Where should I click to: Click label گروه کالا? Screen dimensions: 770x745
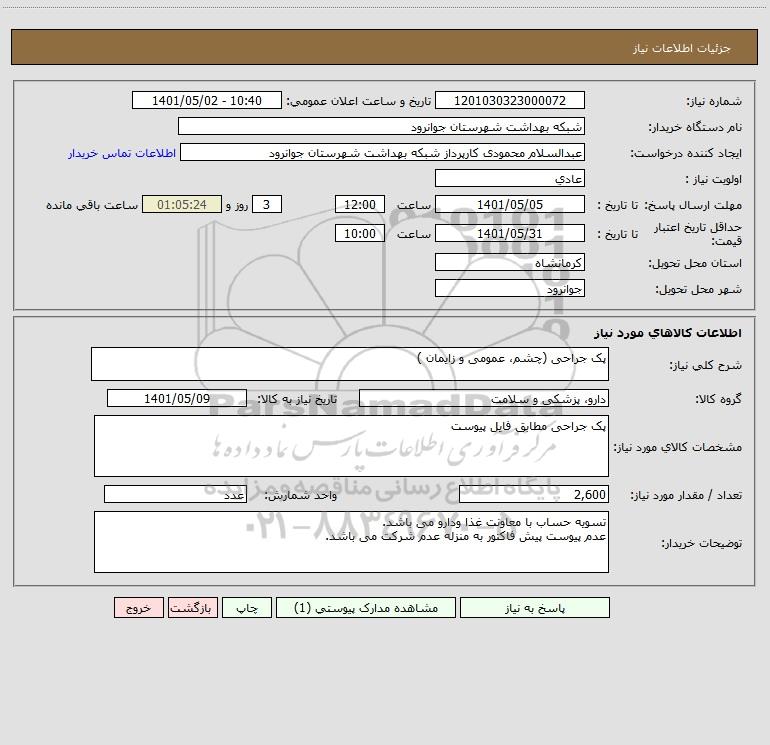point(719,399)
